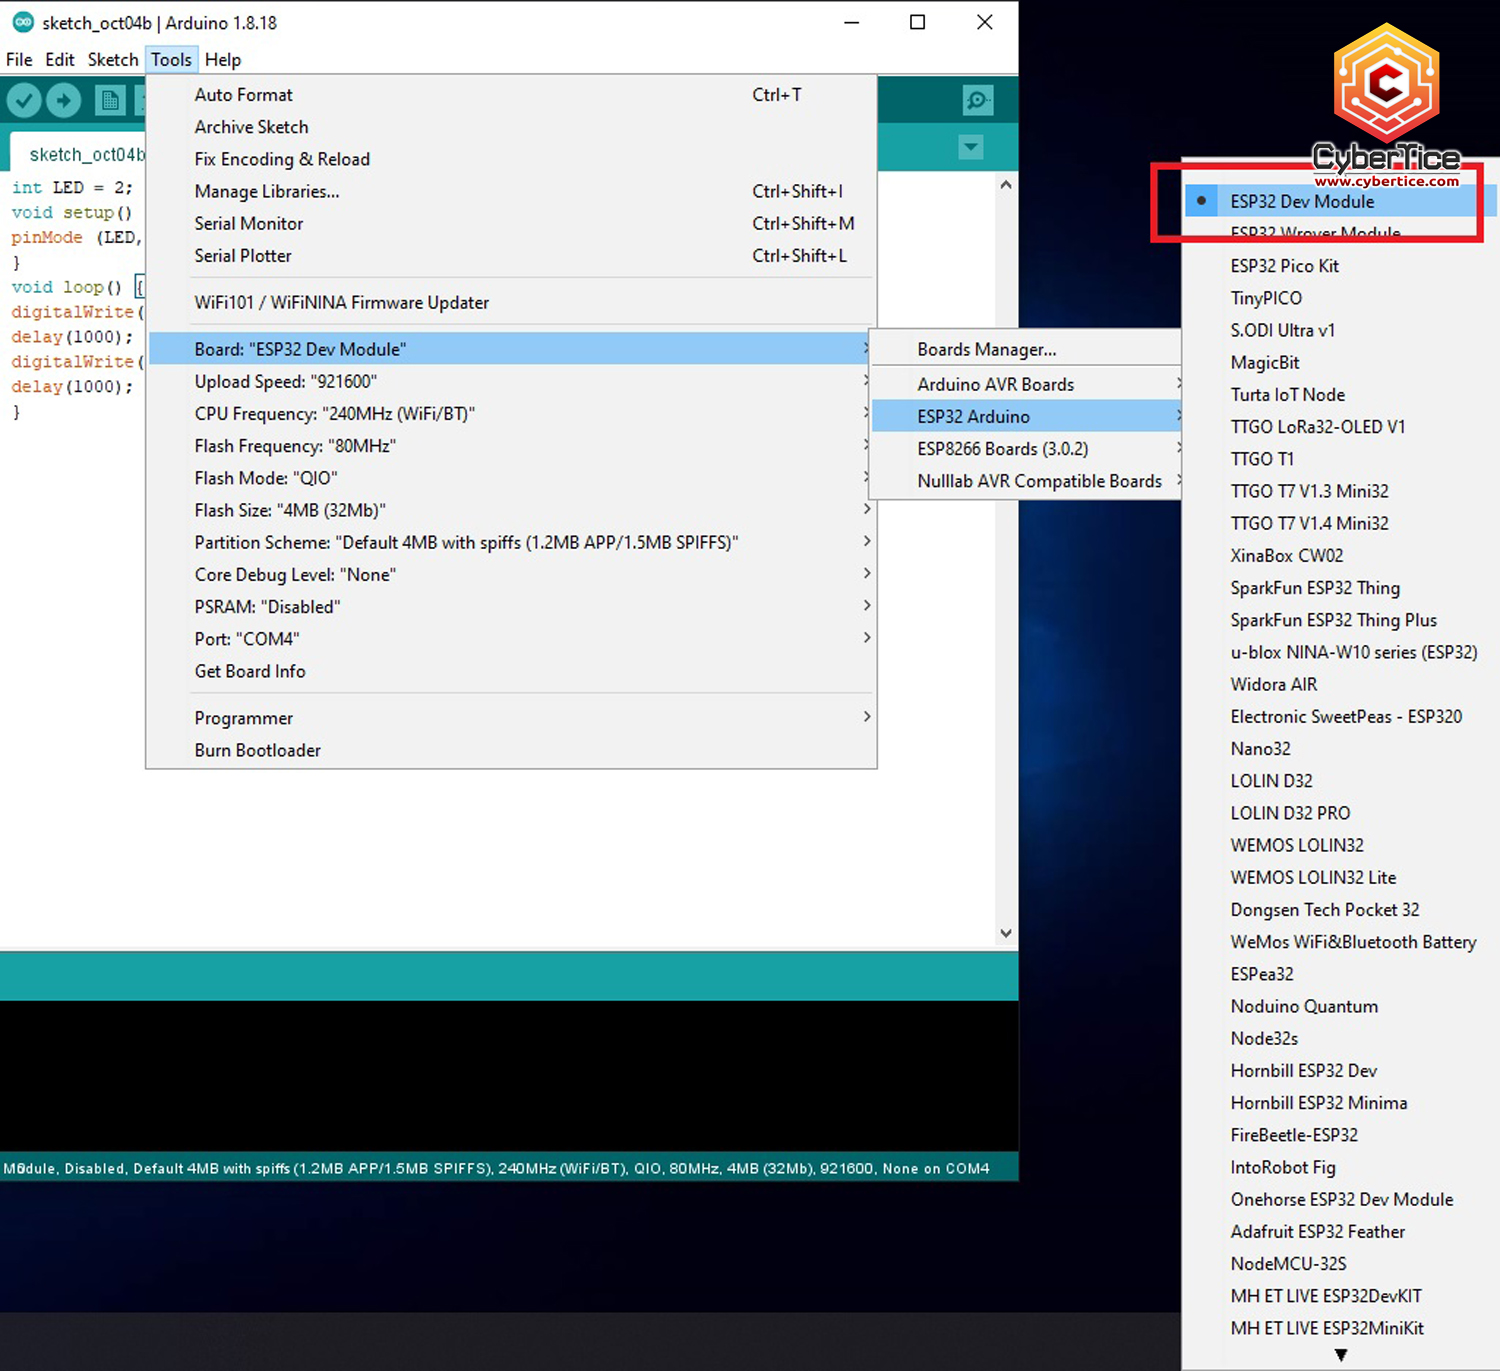Select SparkFun ESP32 Thing board
The width and height of the screenshot is (1500, 1371).
click(x=1315, y=588)
